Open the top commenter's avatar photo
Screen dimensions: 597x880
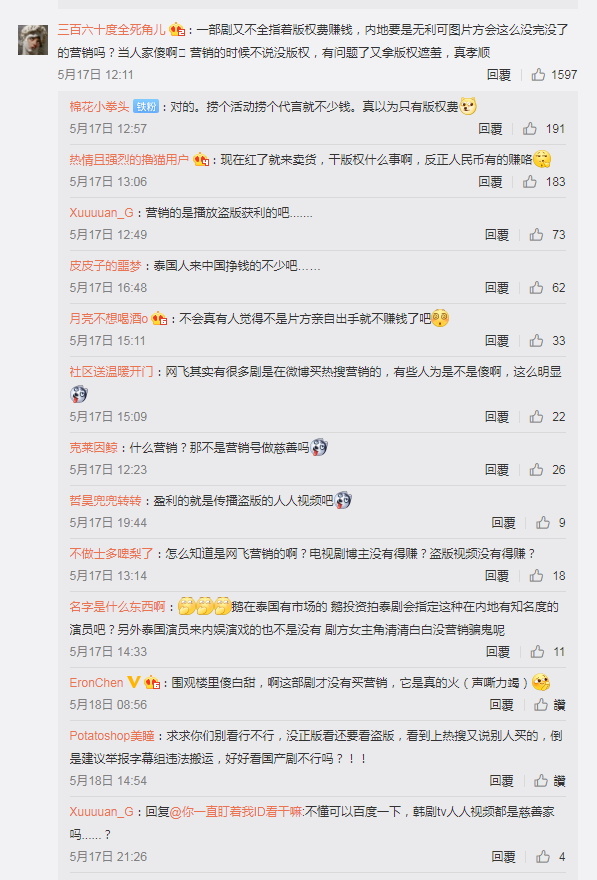pos(33,40)
